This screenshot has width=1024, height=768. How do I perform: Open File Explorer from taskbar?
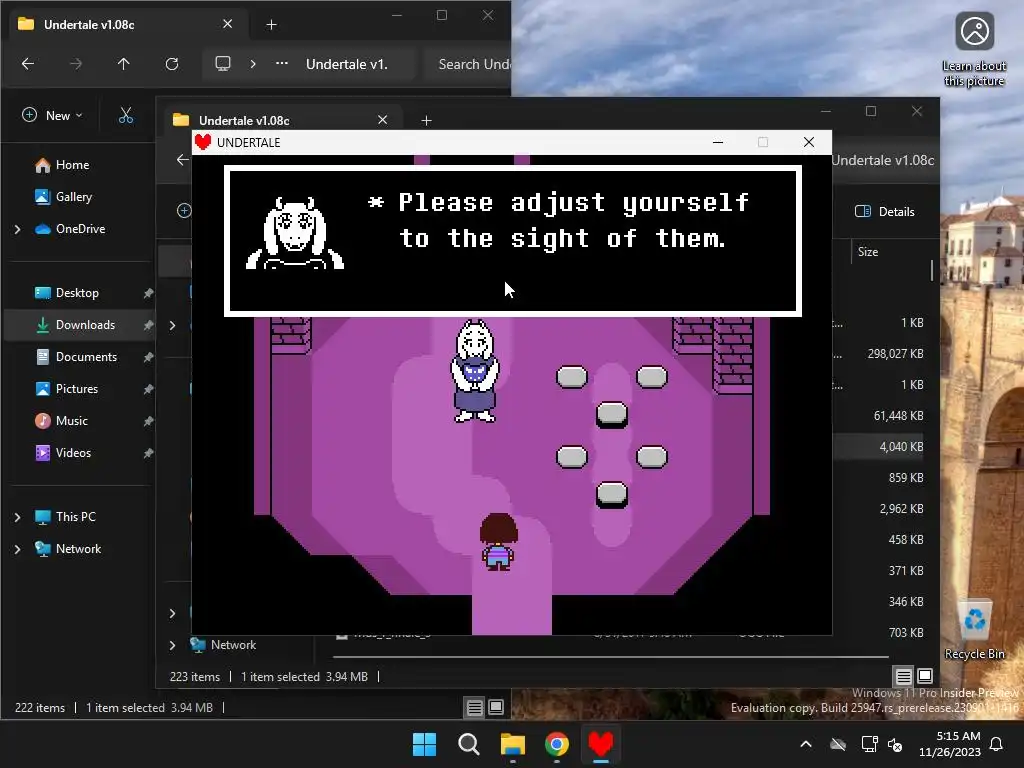click(x=513, y=744)
